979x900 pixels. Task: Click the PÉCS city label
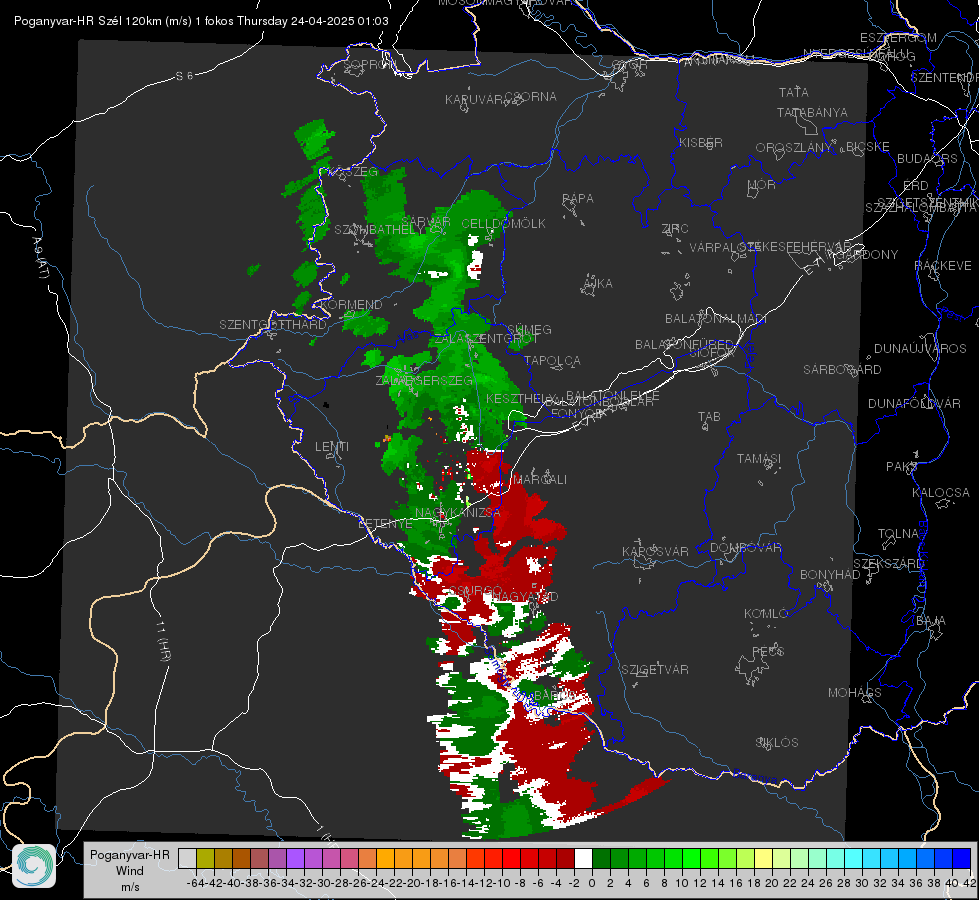pos(768,652)
